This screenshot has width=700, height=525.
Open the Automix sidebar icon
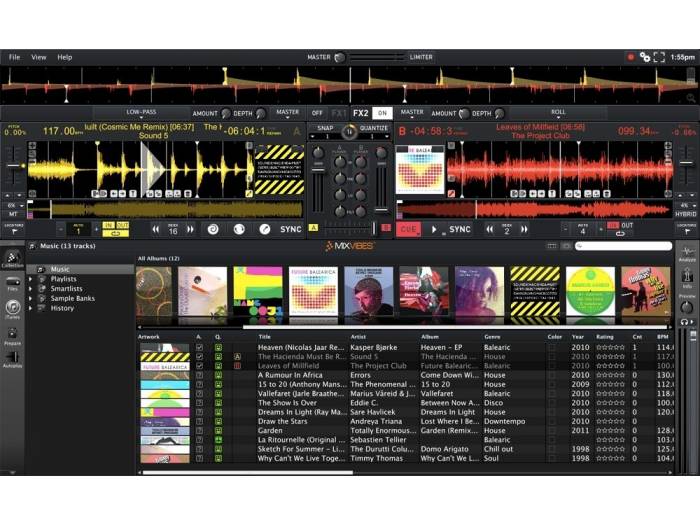tap(12, 358)
